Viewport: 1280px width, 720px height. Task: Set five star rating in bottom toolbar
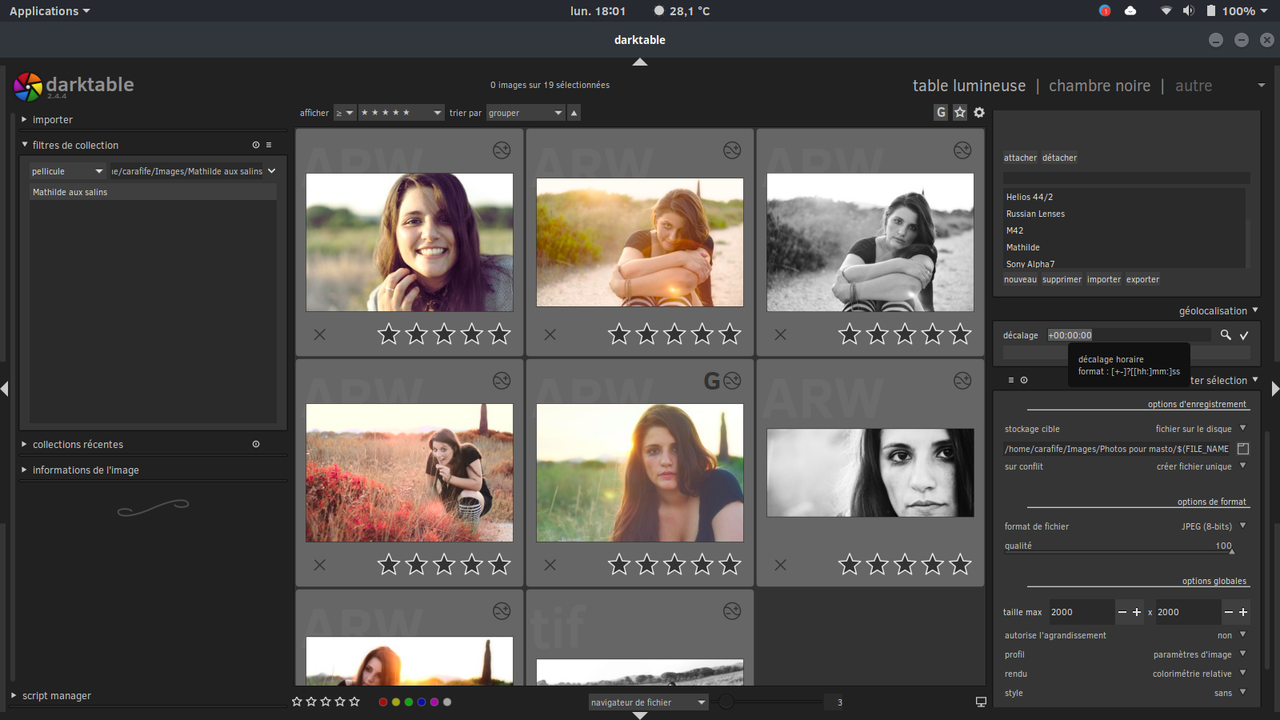(354, 702)
